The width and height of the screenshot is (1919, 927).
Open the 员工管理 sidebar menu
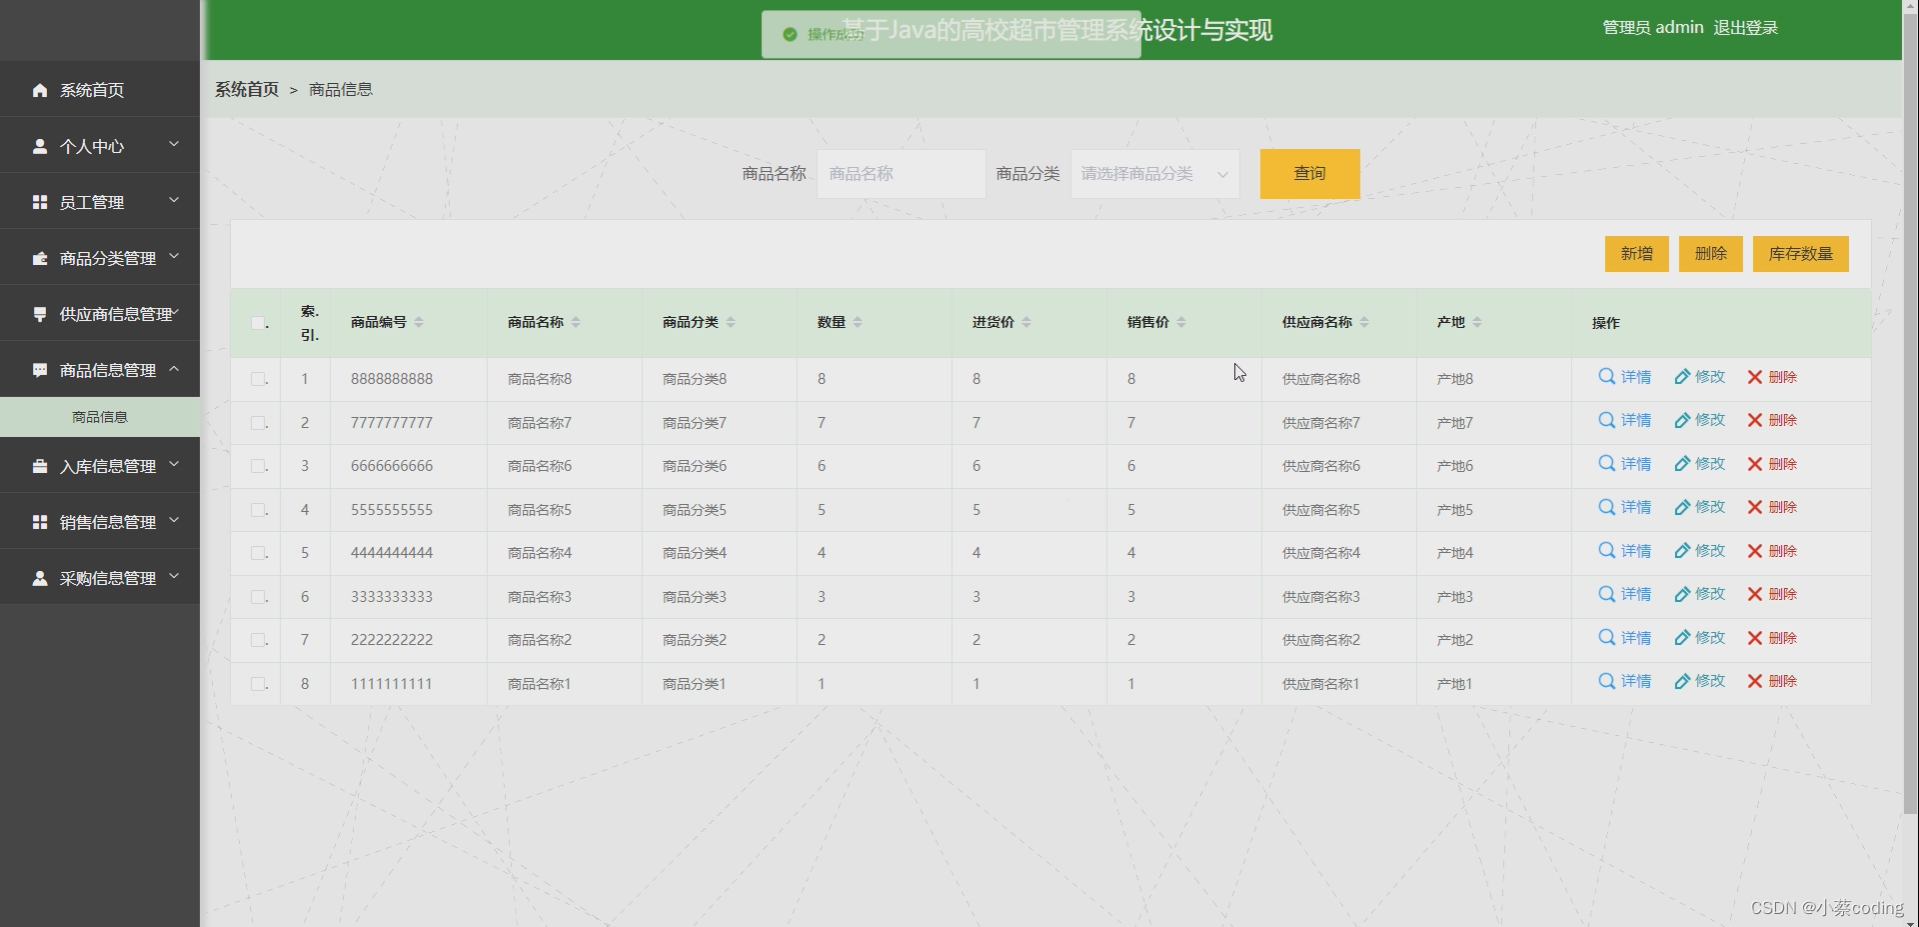100,202
